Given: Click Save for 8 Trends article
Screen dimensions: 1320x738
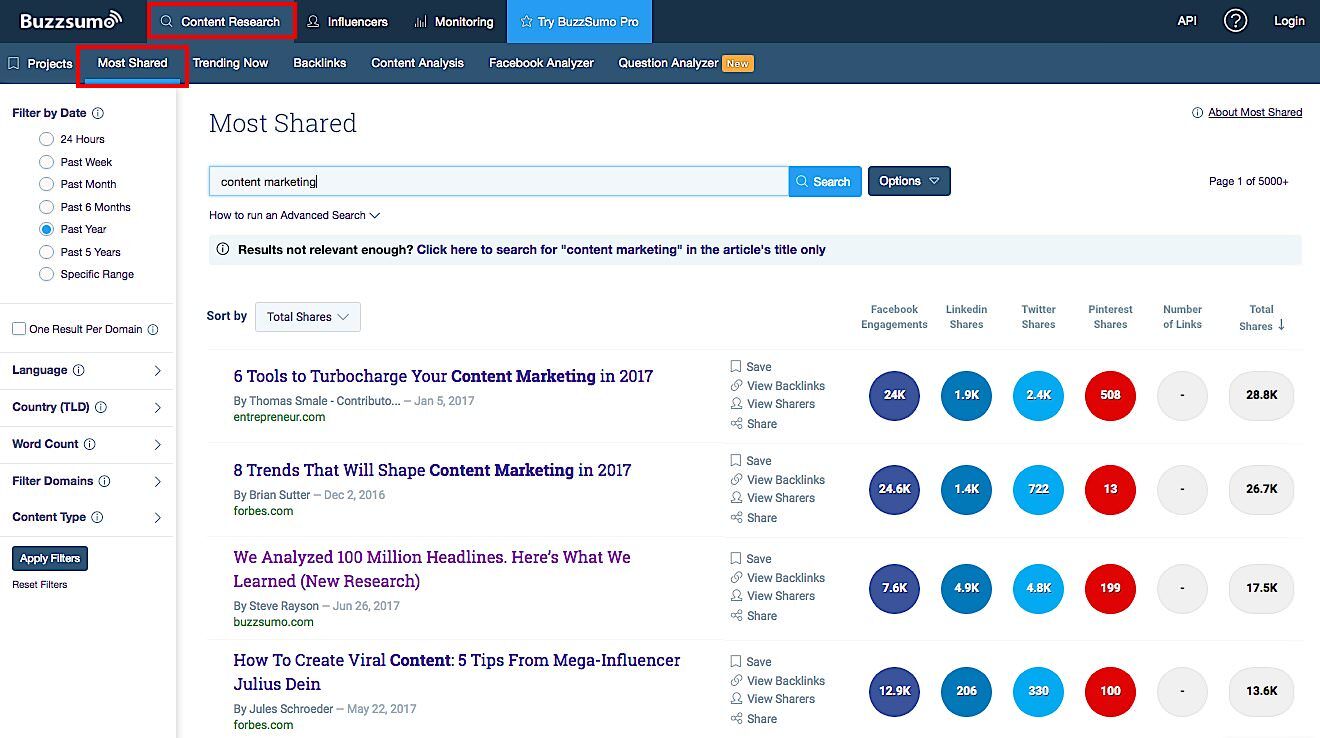Looking at the screenshot, I should pos(751,461).
